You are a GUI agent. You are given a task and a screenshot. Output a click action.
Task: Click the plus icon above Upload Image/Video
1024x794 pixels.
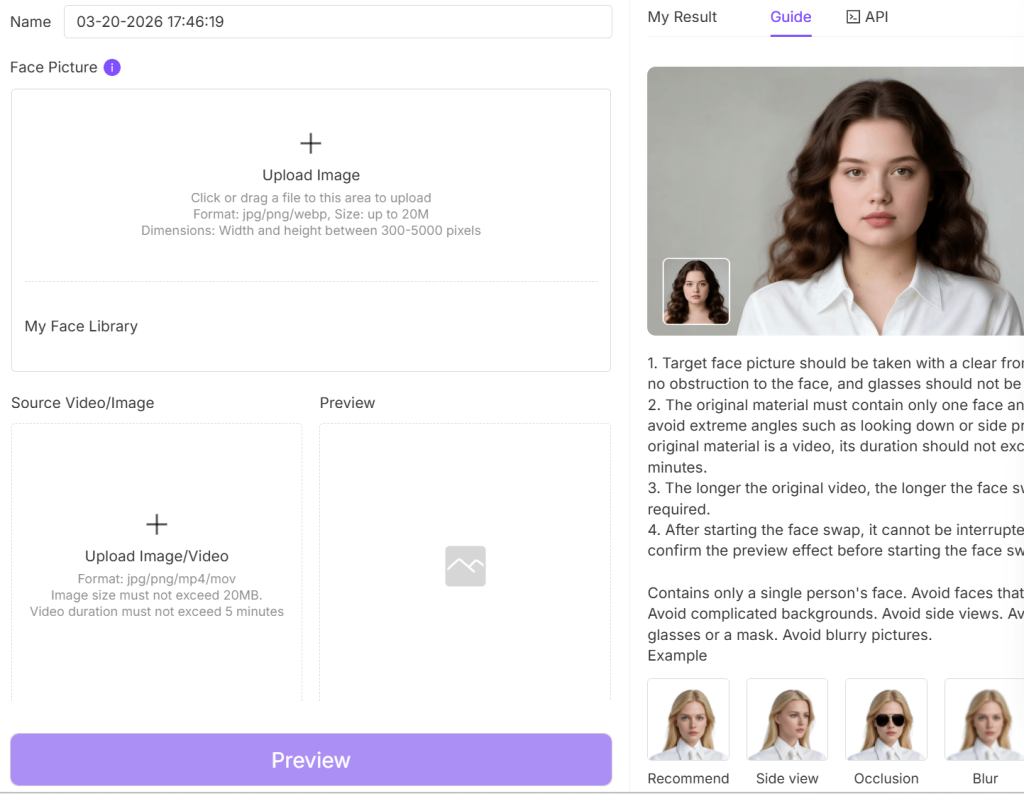157,524
